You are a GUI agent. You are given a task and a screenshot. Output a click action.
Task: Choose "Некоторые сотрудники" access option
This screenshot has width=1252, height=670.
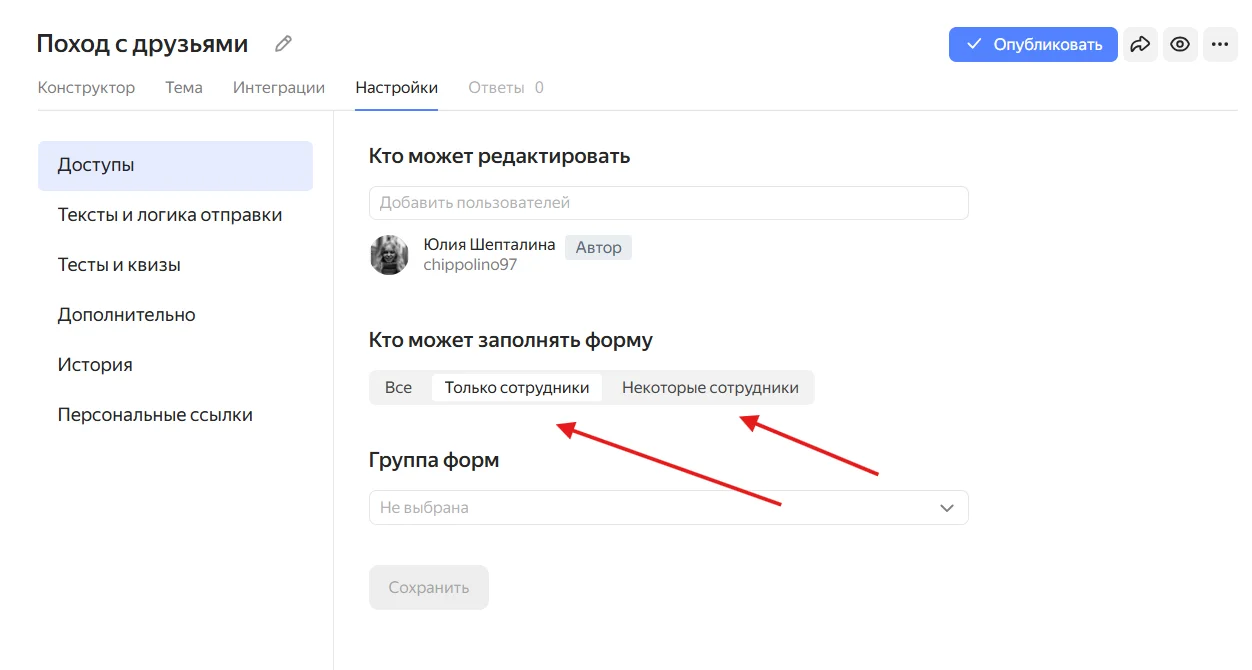710,387
